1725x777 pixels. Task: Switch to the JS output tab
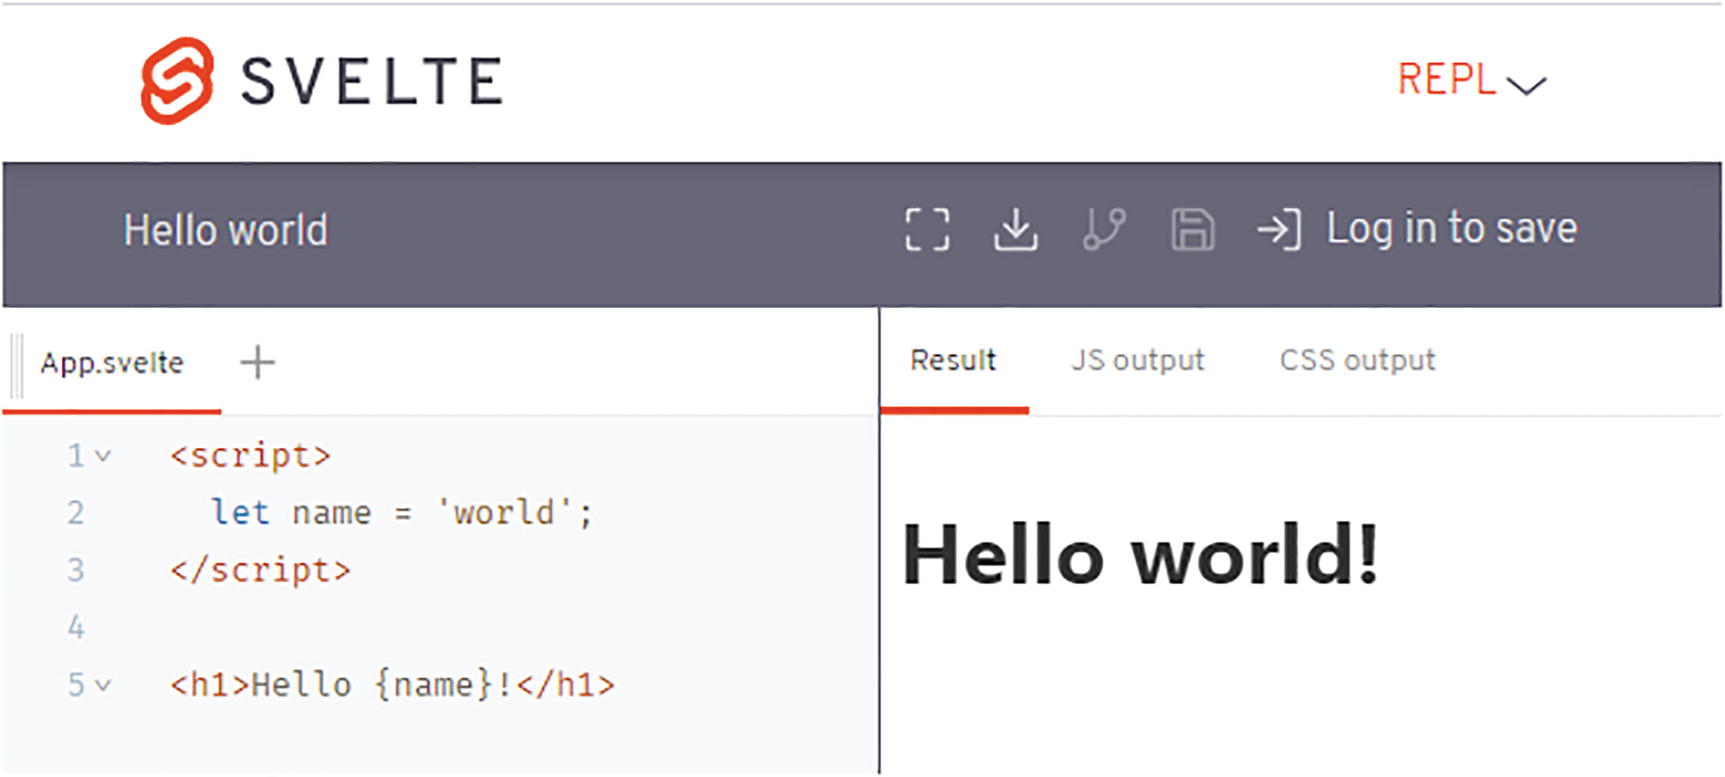pos(1137,360)
